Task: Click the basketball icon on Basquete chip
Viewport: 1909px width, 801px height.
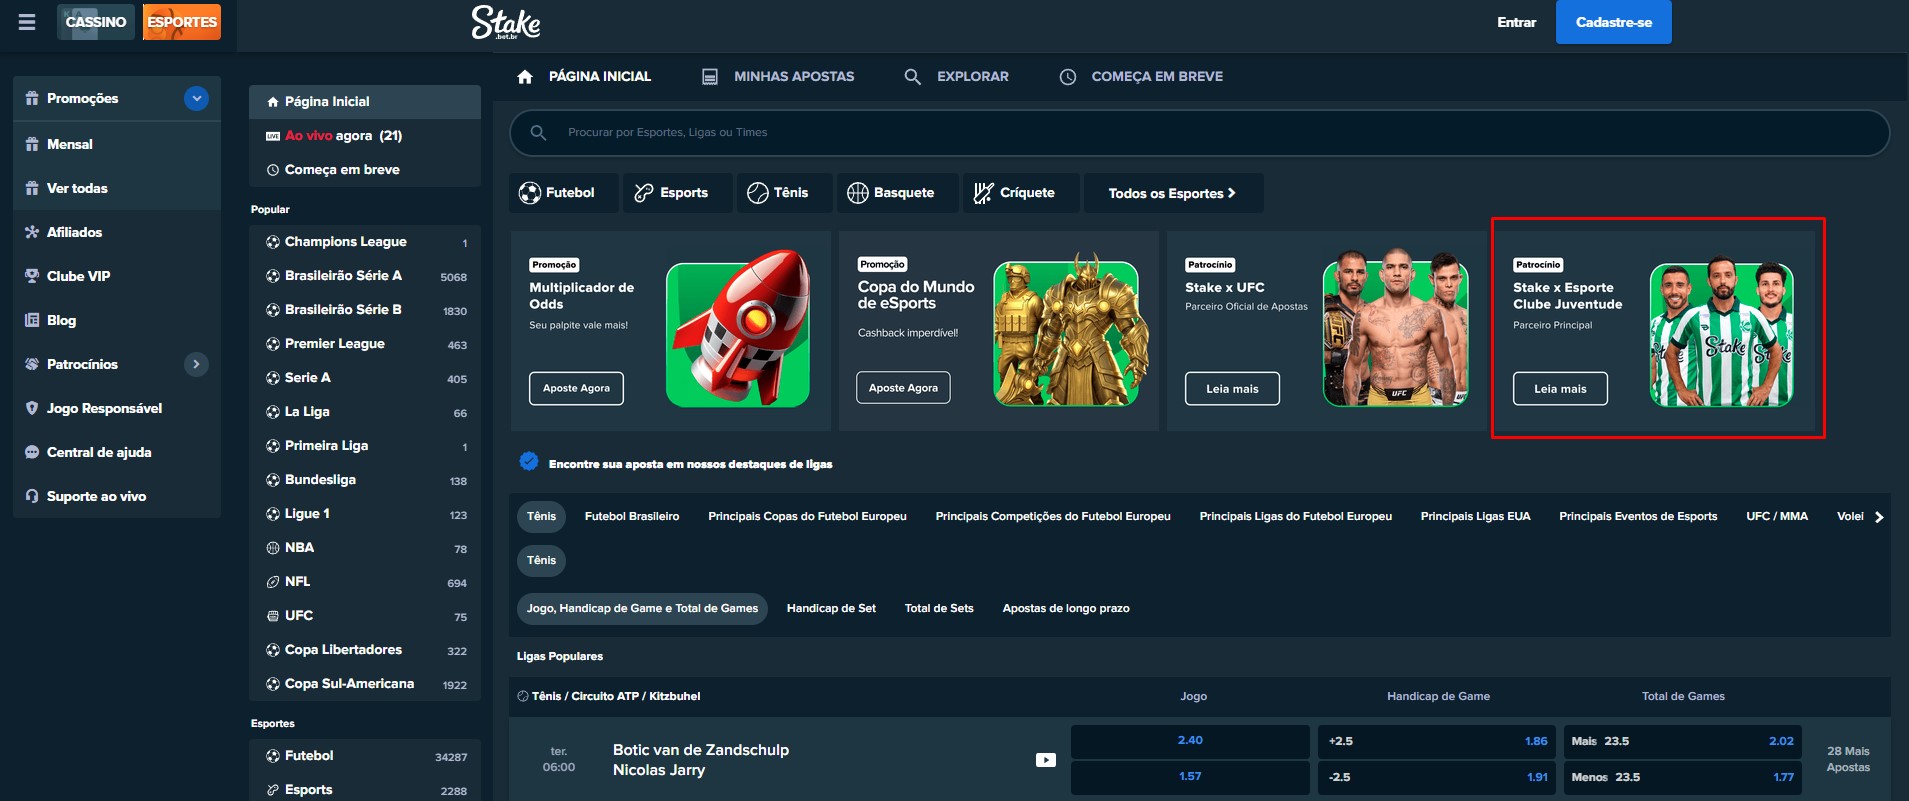Action: pos(858,193)
